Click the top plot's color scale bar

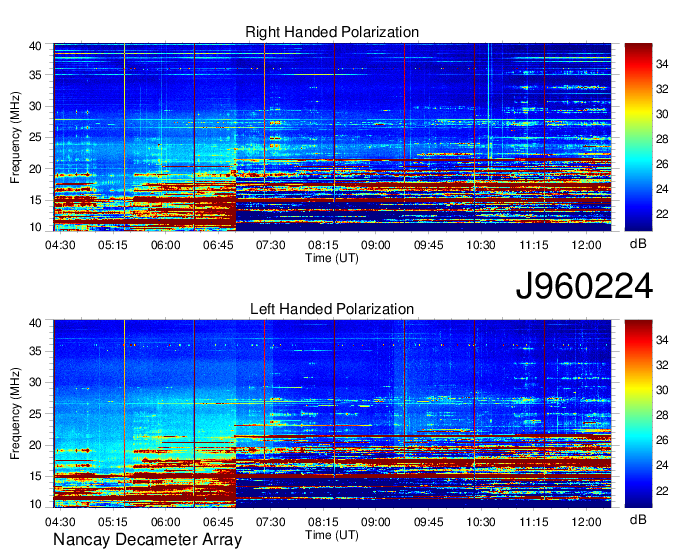(638, 137)
